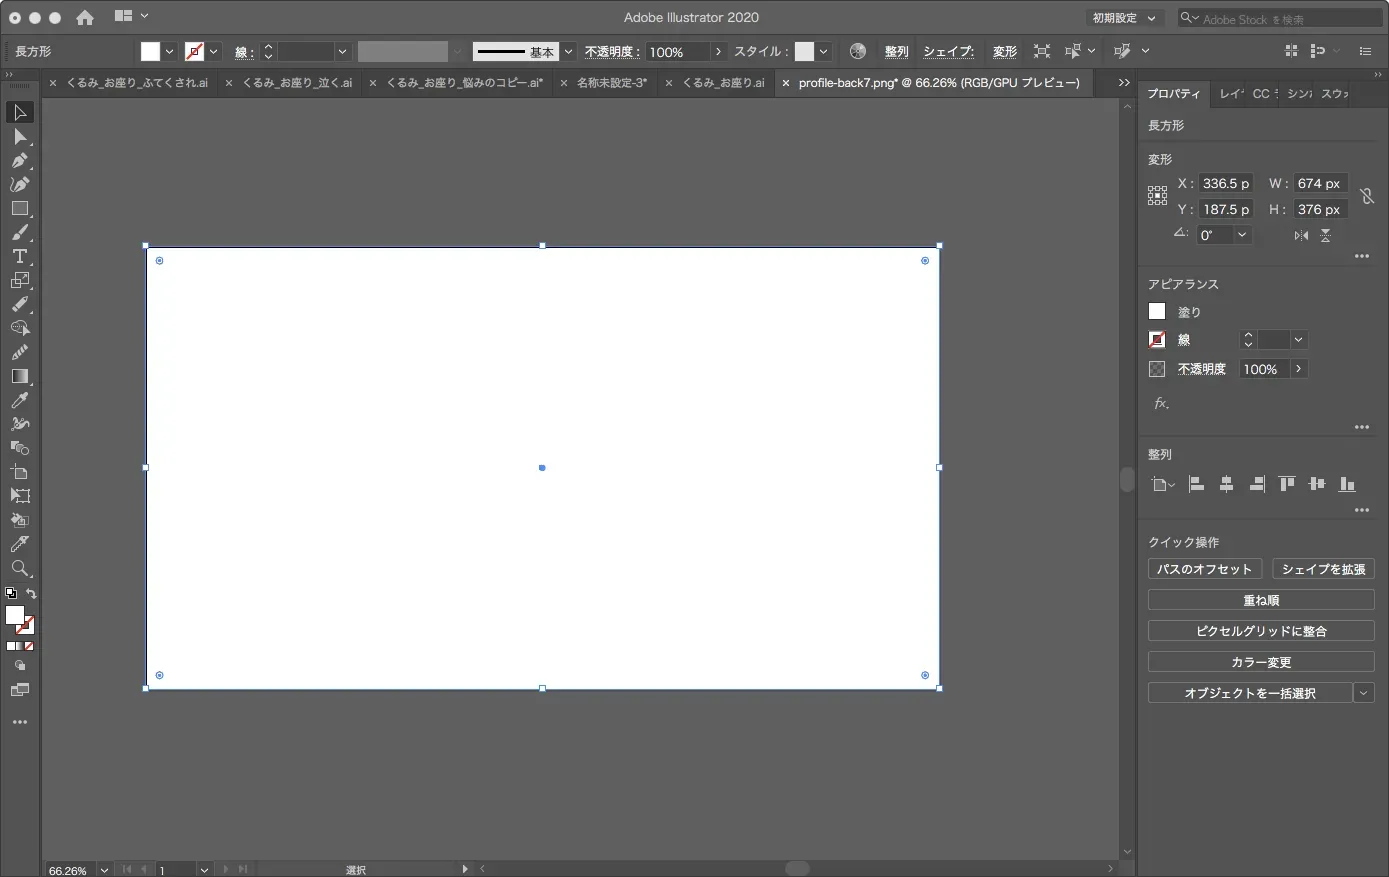
Task: Flip horizontally in Transform section
Action: (x=1301, y=235)
